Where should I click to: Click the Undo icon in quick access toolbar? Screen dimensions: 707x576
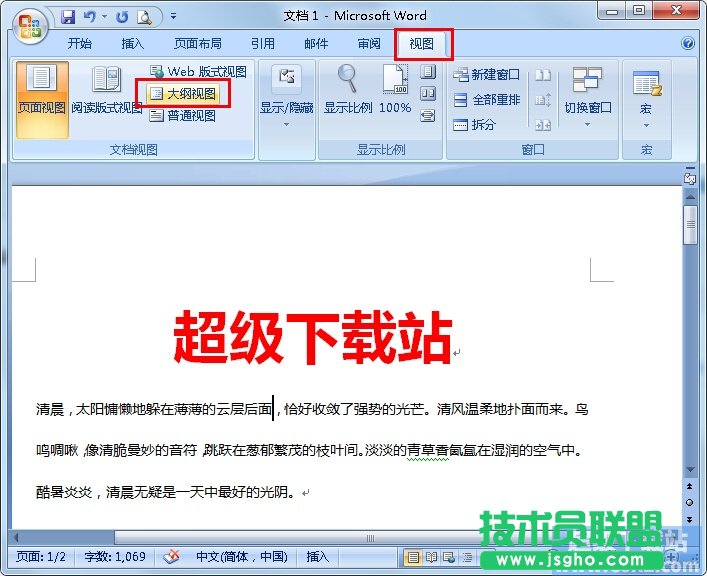(x=89, y=17)
